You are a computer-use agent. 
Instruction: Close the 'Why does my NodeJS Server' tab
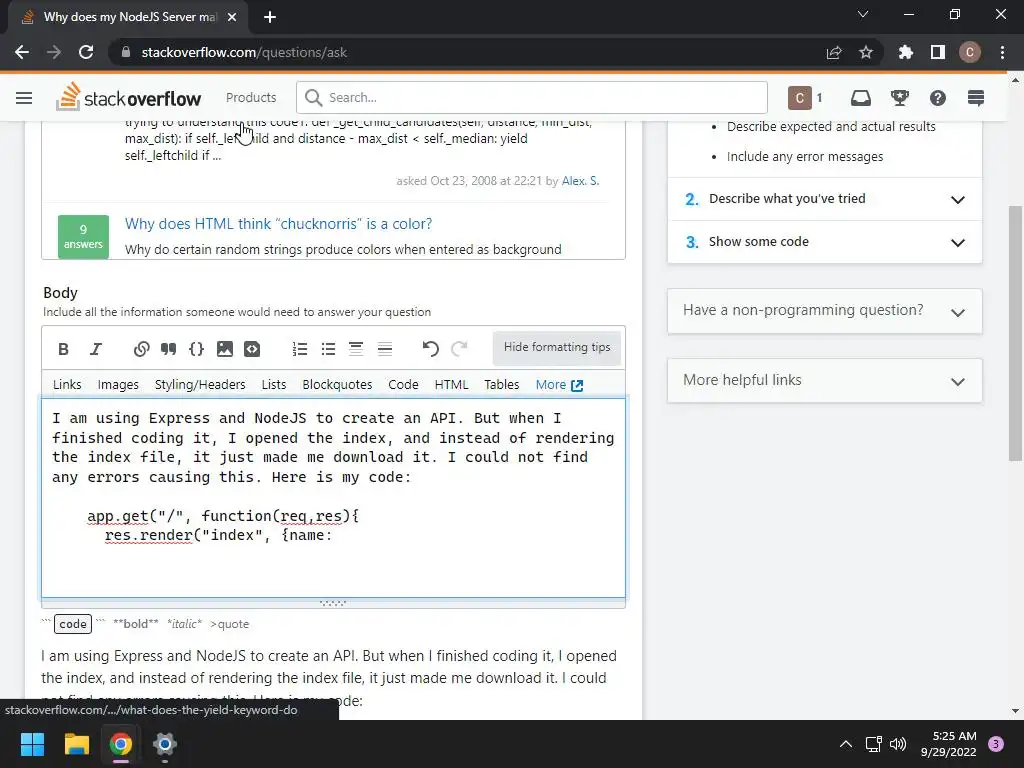click(x=232, y=17)
